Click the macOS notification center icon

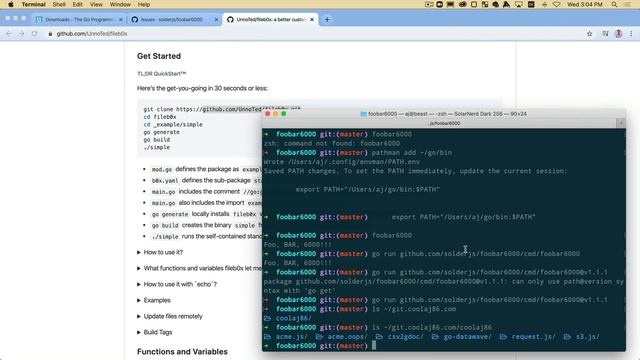628,4
